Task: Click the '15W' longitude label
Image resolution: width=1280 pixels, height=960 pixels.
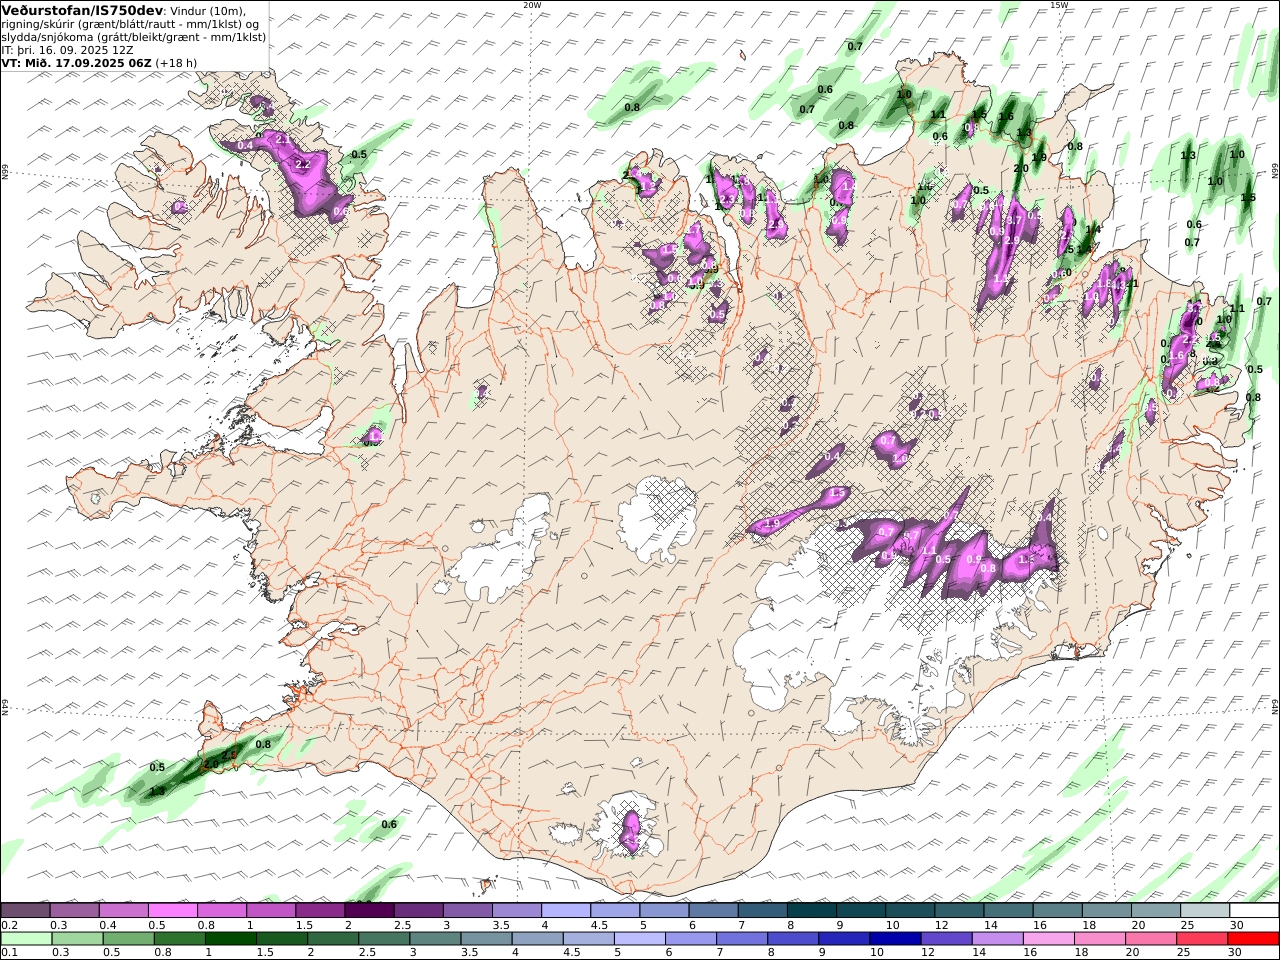Action: [x=1058, y=5]
